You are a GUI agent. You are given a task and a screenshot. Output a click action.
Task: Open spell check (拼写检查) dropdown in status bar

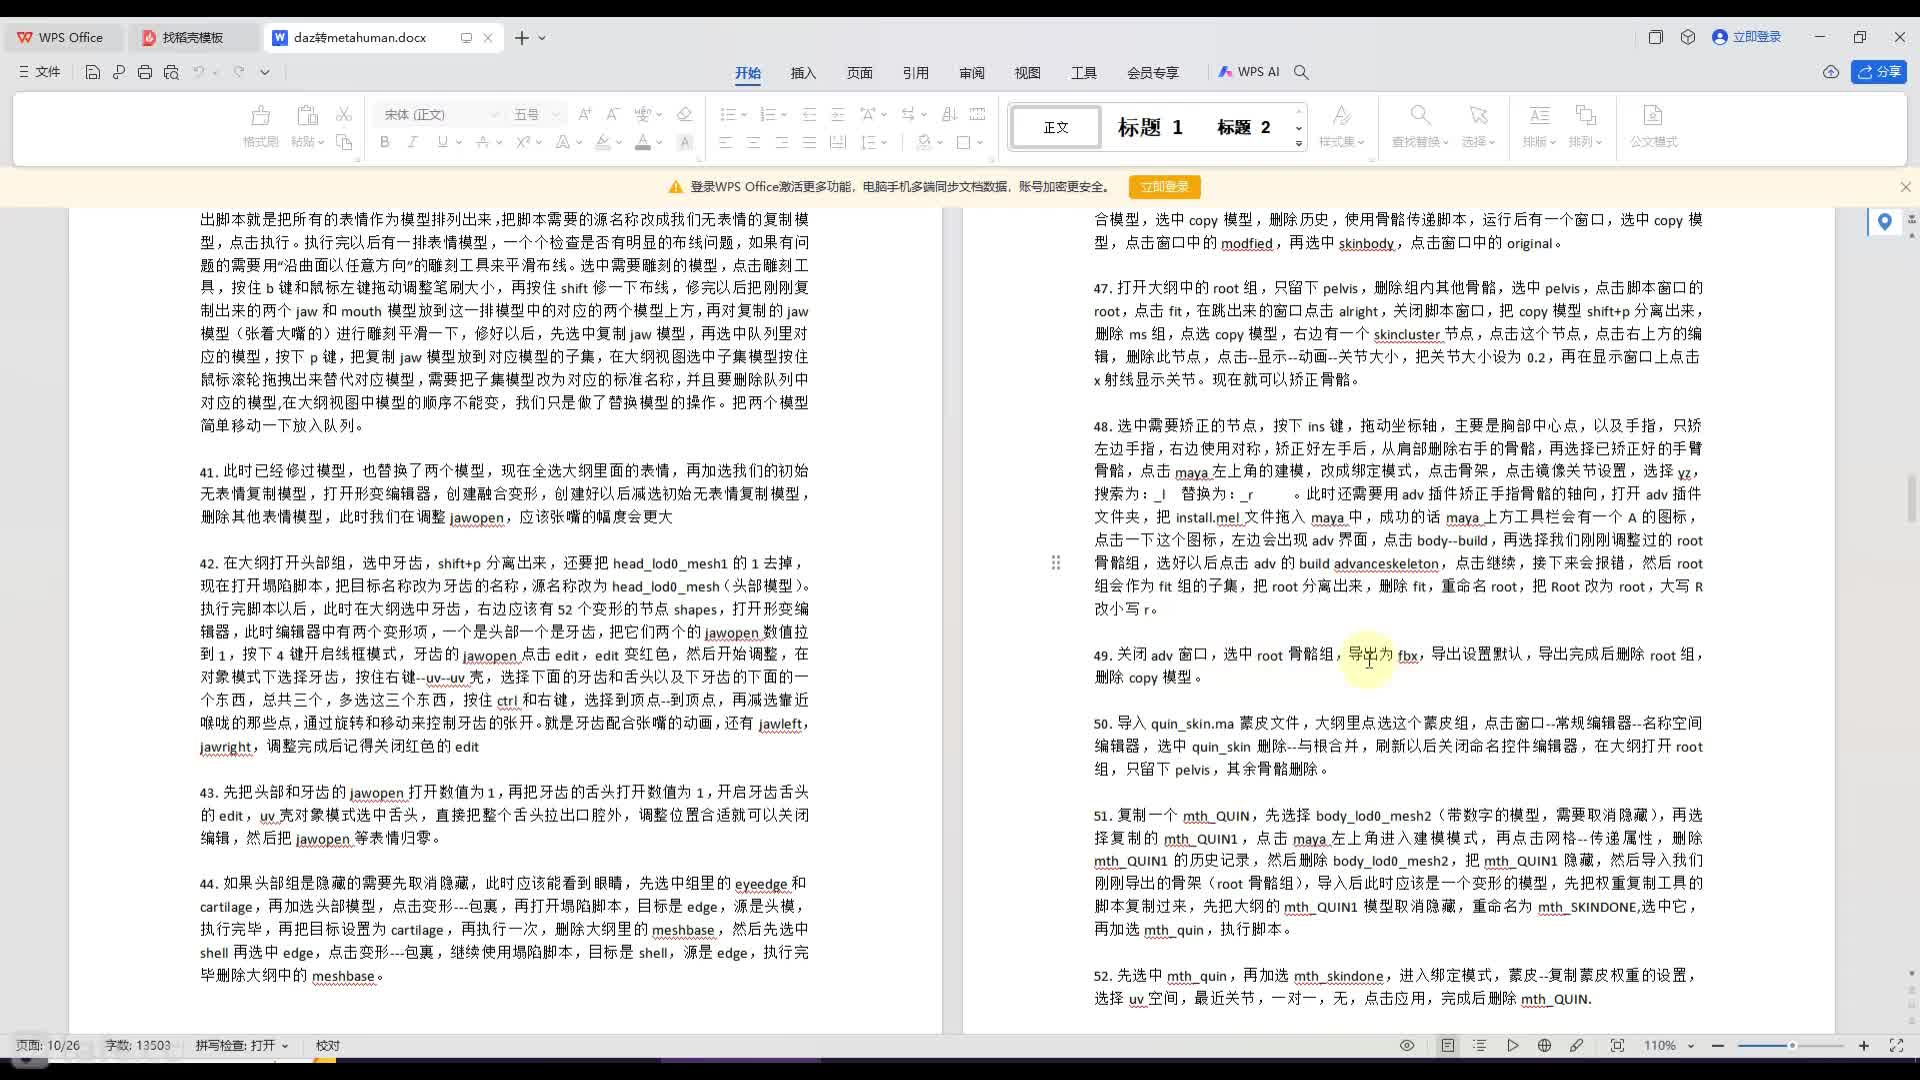[x=242, y=1045]
